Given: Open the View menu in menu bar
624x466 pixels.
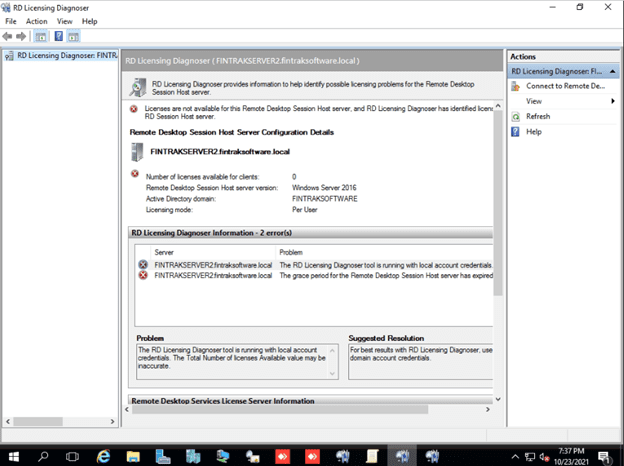Looking at the screenshot, I should click(x=64, y=21).
